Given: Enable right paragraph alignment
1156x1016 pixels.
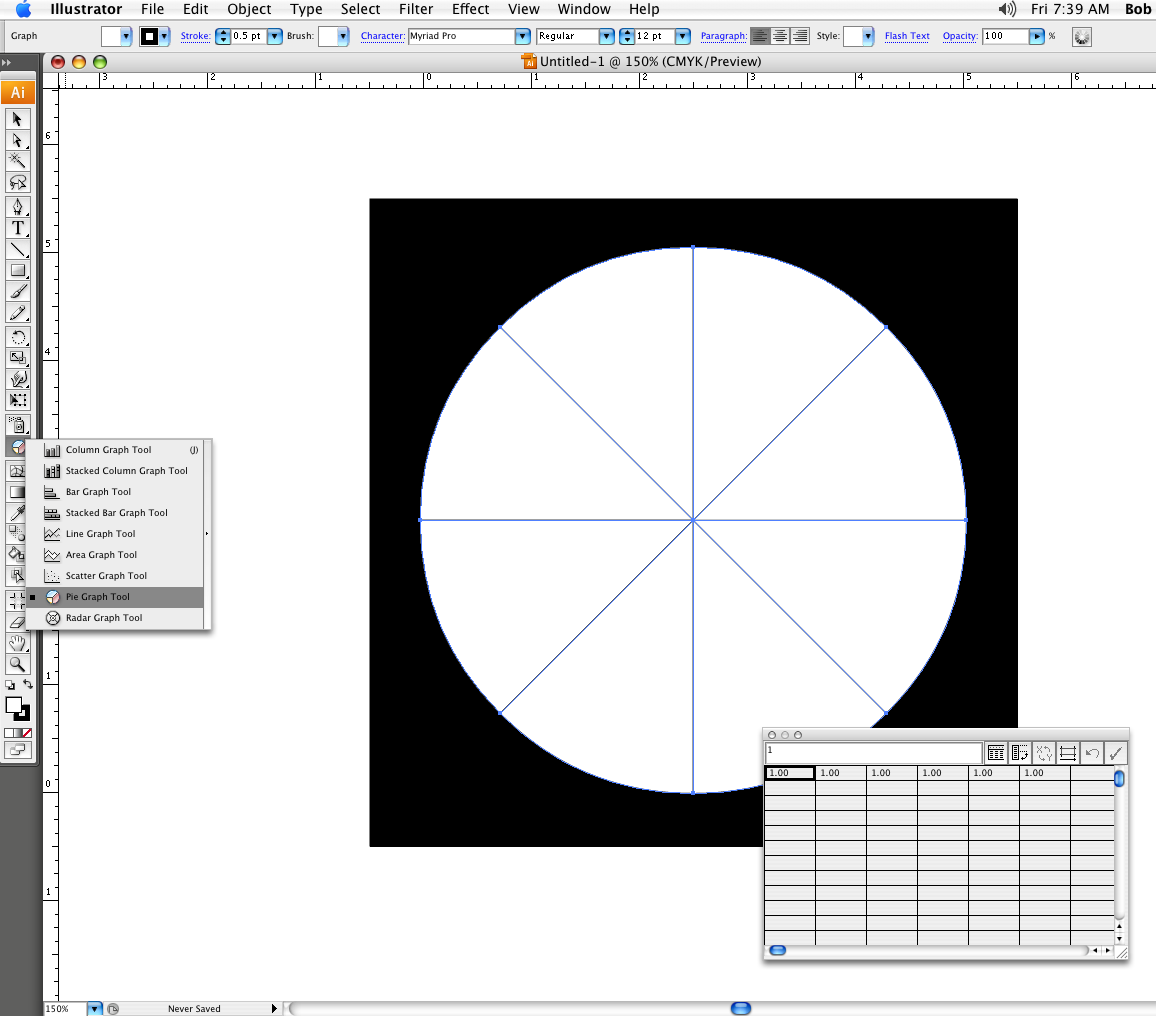Looking at the screenshot, I should click(799, 36).
